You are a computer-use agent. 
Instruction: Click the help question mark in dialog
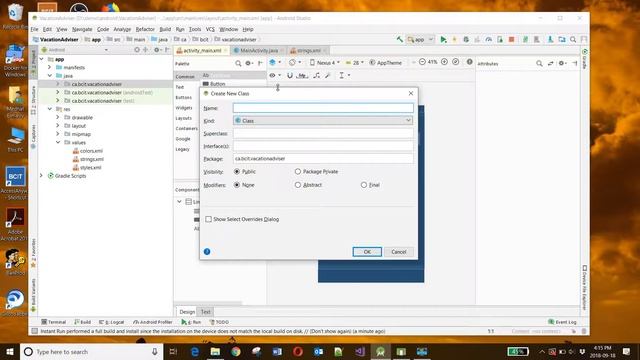pyautogui.click(x=207, y=252)
